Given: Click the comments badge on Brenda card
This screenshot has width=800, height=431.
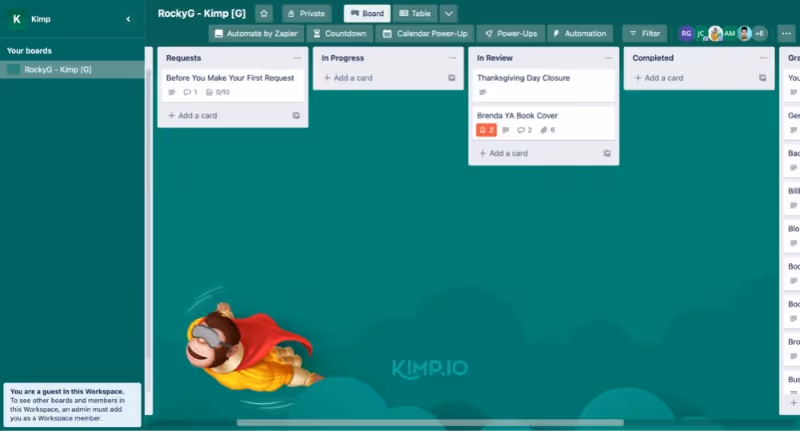Looking at the screenshot, I should click(524, 130).
